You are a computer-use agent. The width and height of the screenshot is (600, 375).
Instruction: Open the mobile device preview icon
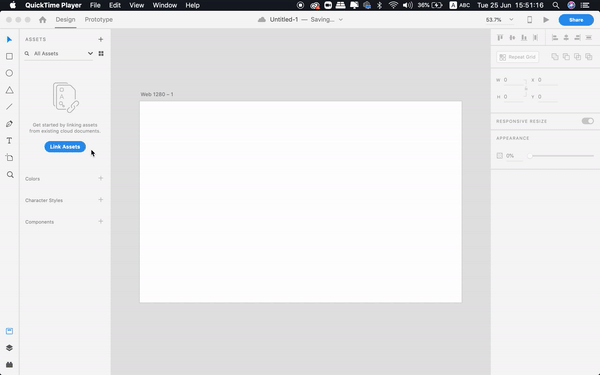coord(530,20)
